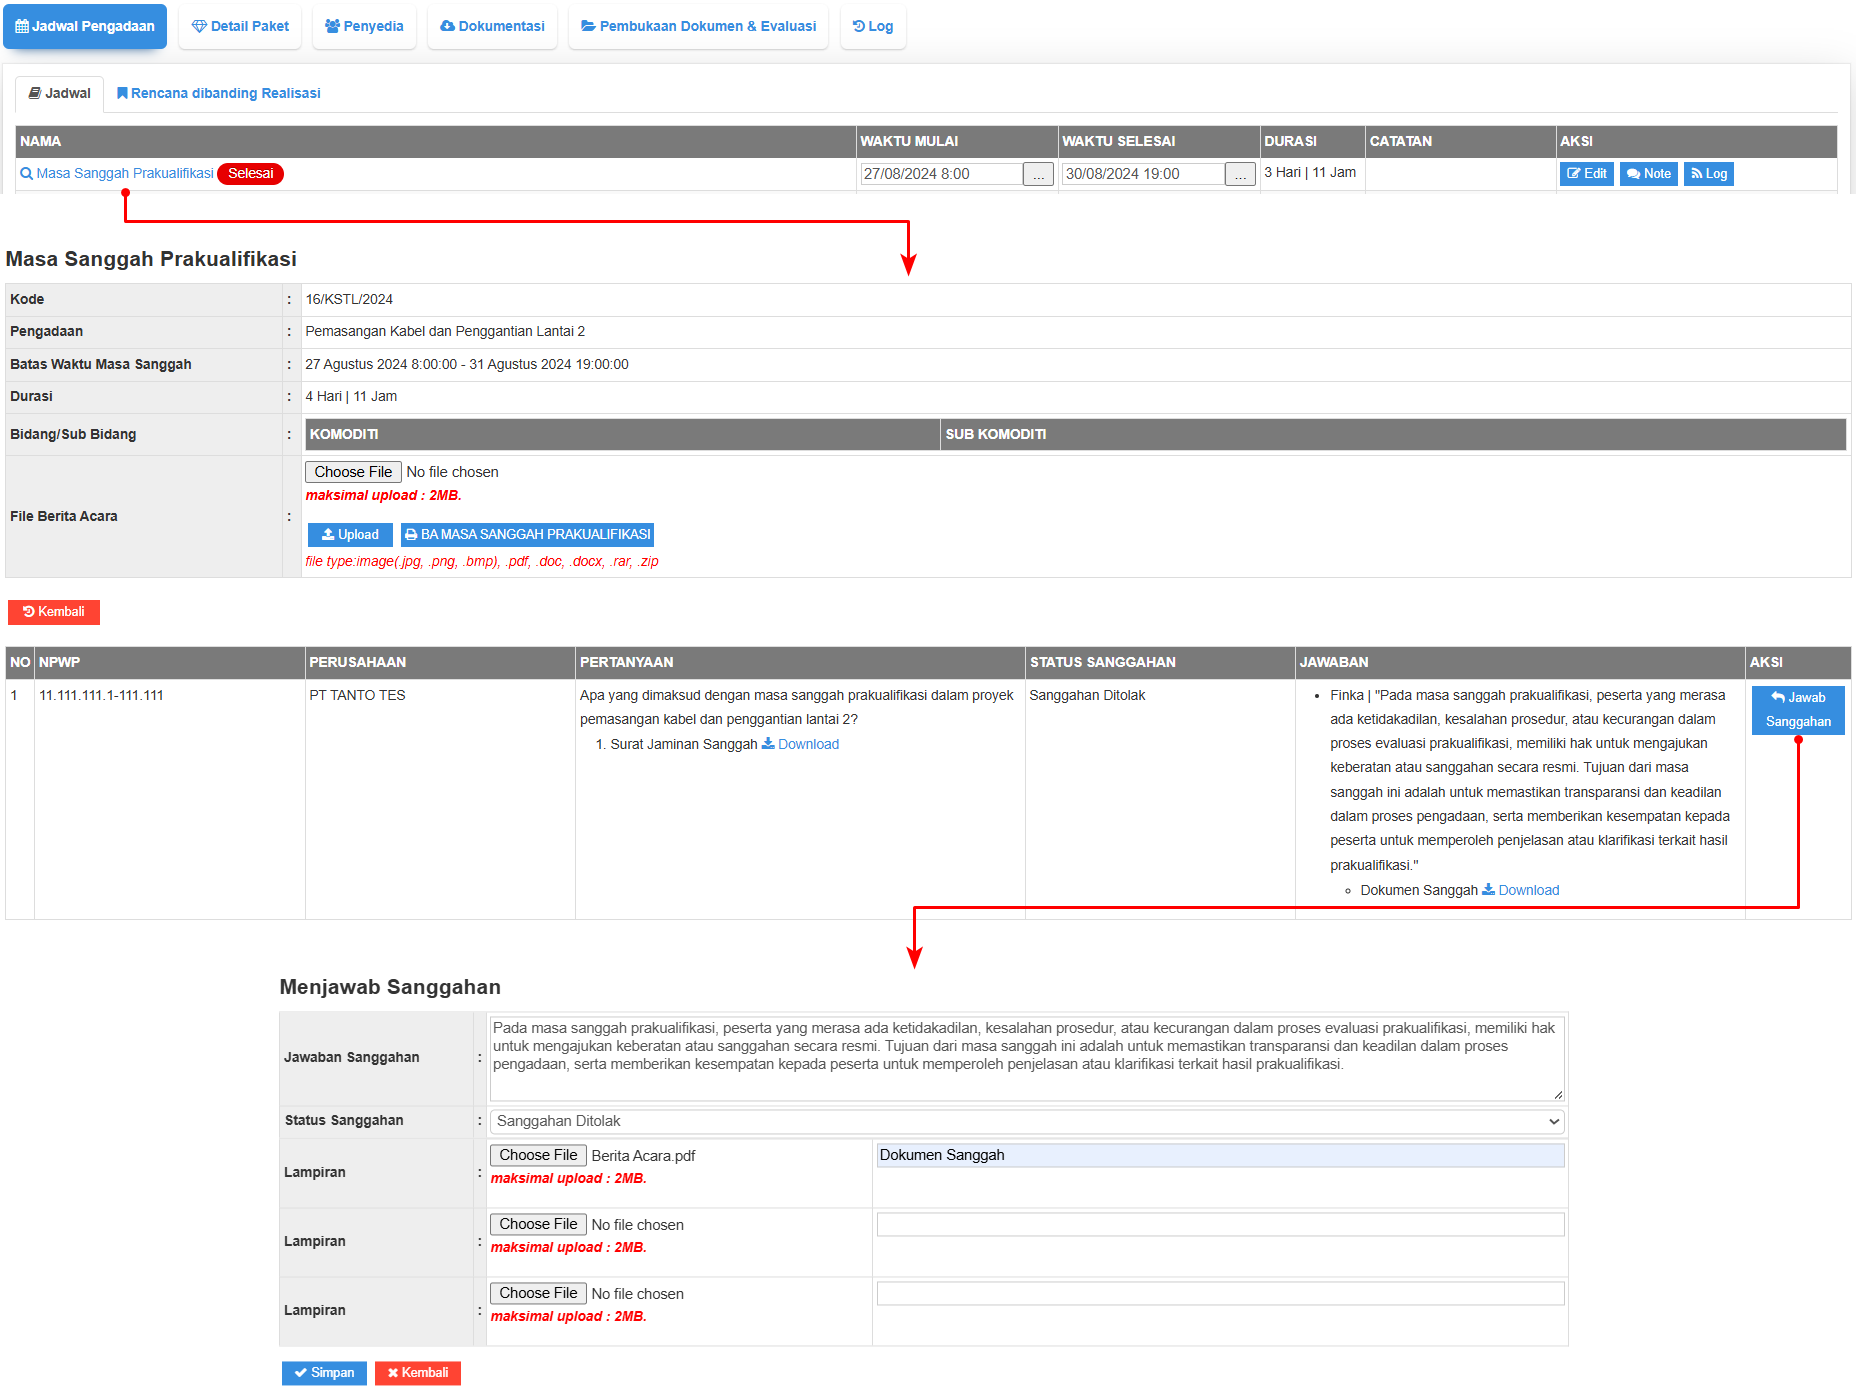Download Surat Jaminan Sanggah attachment
This screenshot has height=1392, width=1856.
point(801,744)
